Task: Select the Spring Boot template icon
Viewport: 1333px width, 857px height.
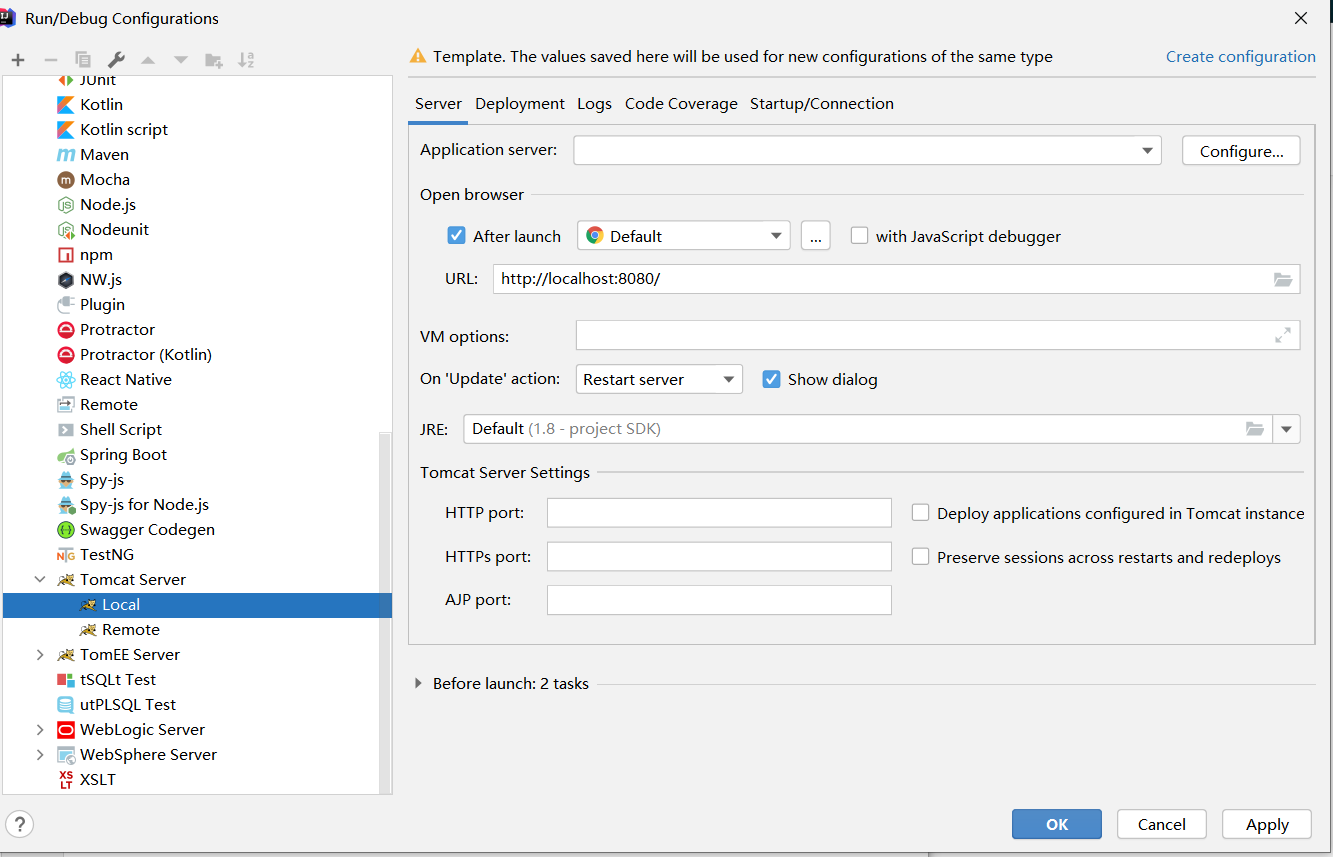Action: pos(66,454)
